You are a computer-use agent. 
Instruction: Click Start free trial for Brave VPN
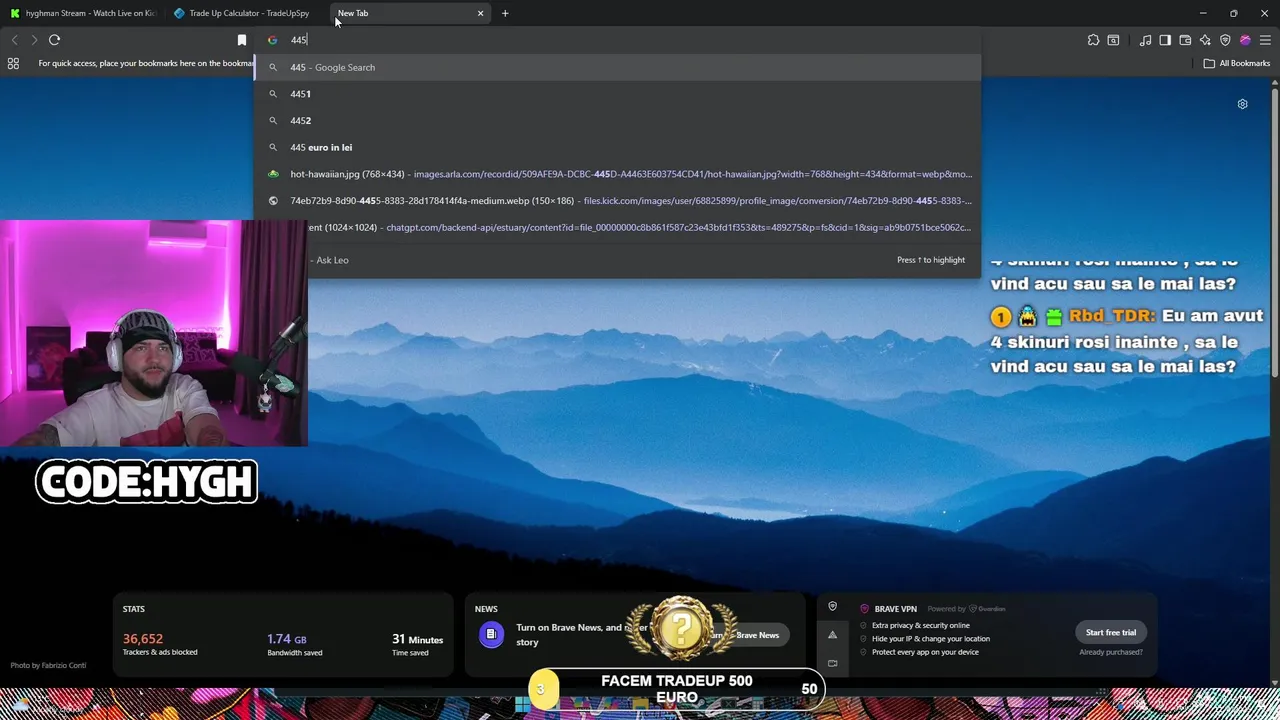pos(1111,632)
